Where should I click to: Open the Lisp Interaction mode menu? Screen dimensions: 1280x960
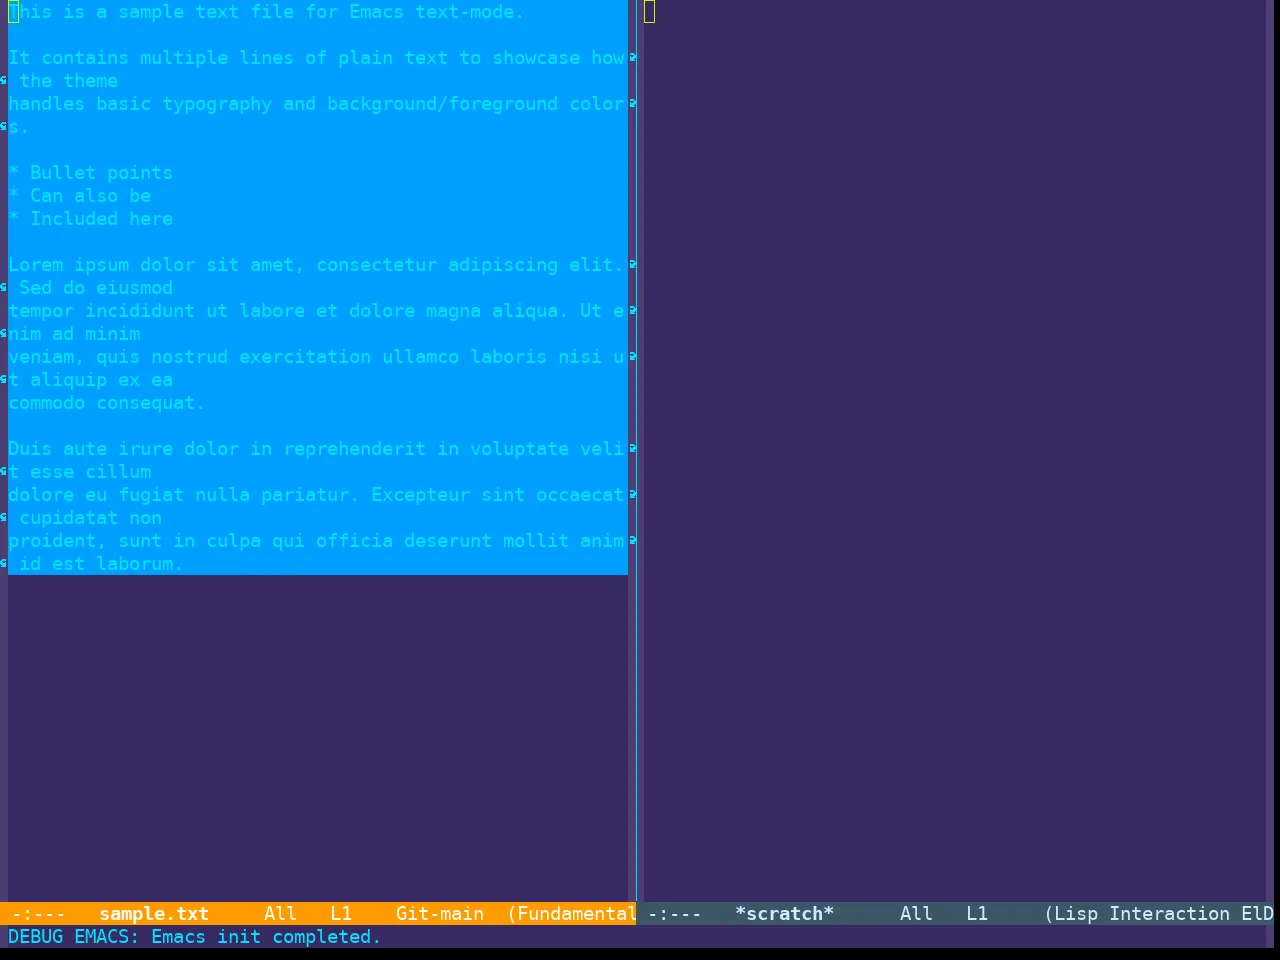1138,913
